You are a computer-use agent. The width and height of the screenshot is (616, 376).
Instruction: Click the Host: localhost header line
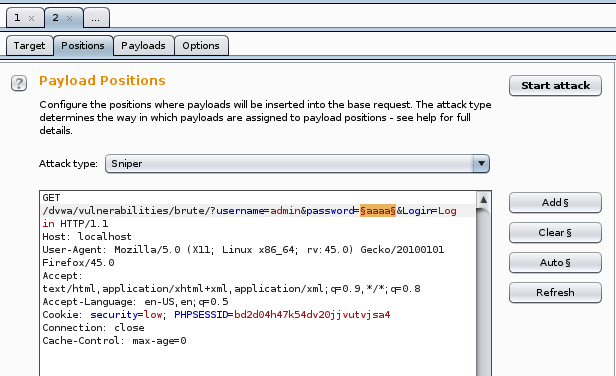tap(87, 237)
